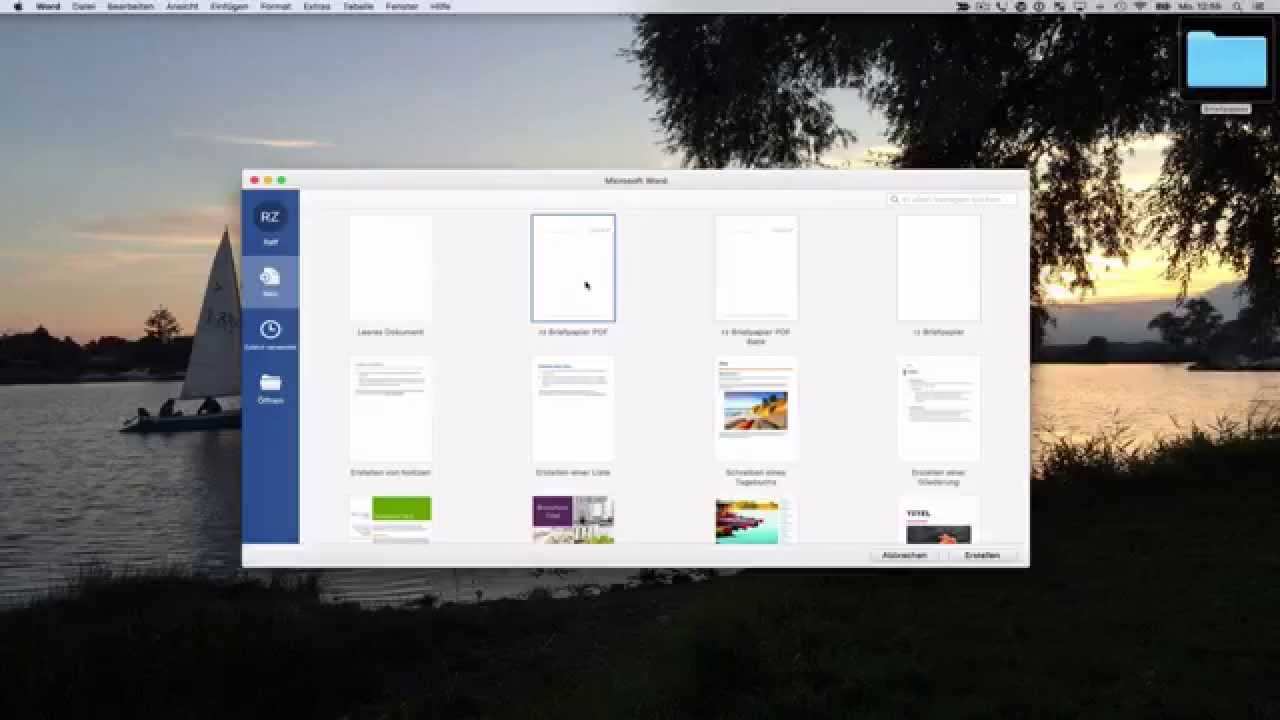Click the Wi-Fi icon in menu bar
Screen dimensions: 1280x720
pyautogui.click(x=1139, y=6)
